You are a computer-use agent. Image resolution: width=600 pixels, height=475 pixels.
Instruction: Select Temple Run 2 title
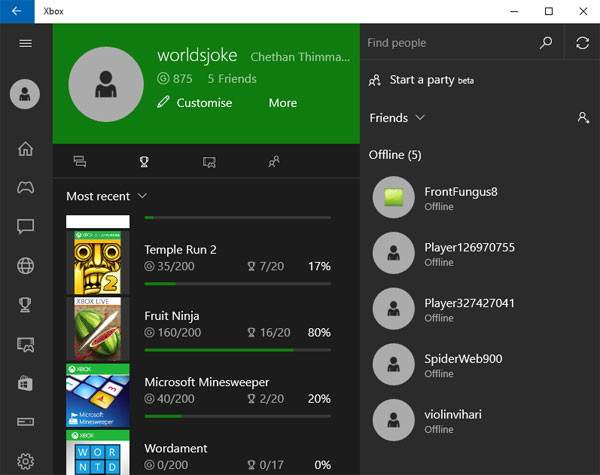[x=180, y=250]
